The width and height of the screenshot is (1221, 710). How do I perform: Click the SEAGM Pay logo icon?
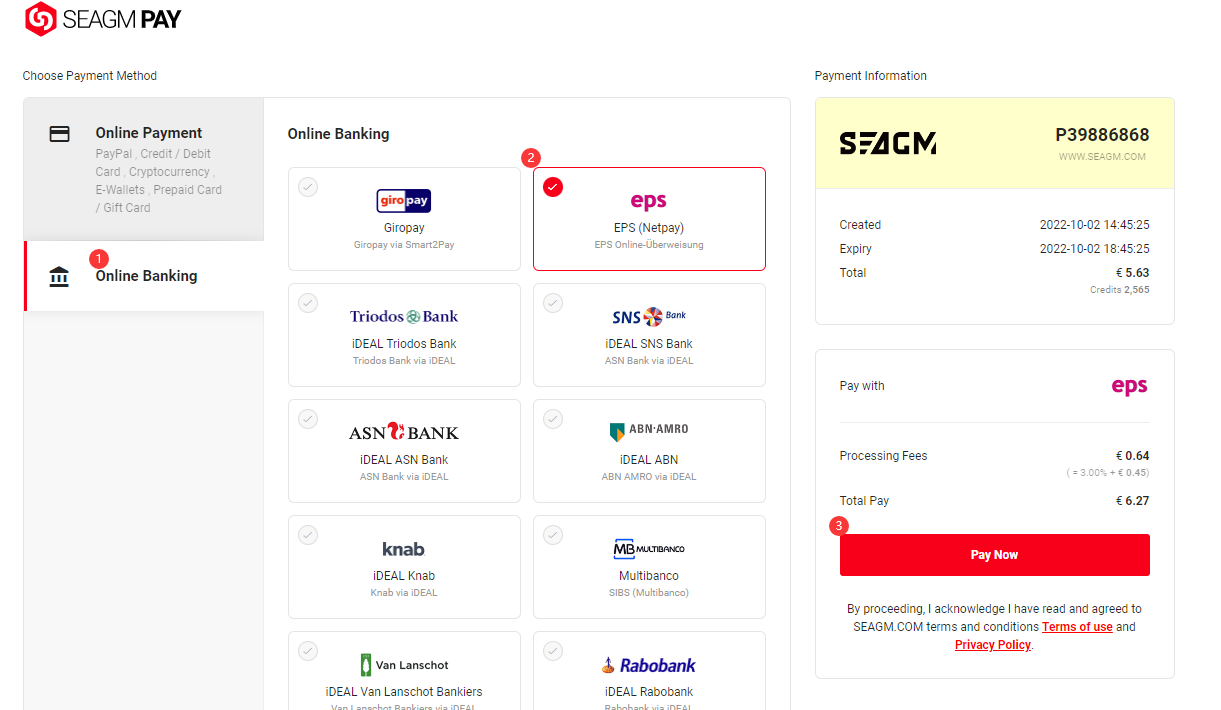coord(41,19)
